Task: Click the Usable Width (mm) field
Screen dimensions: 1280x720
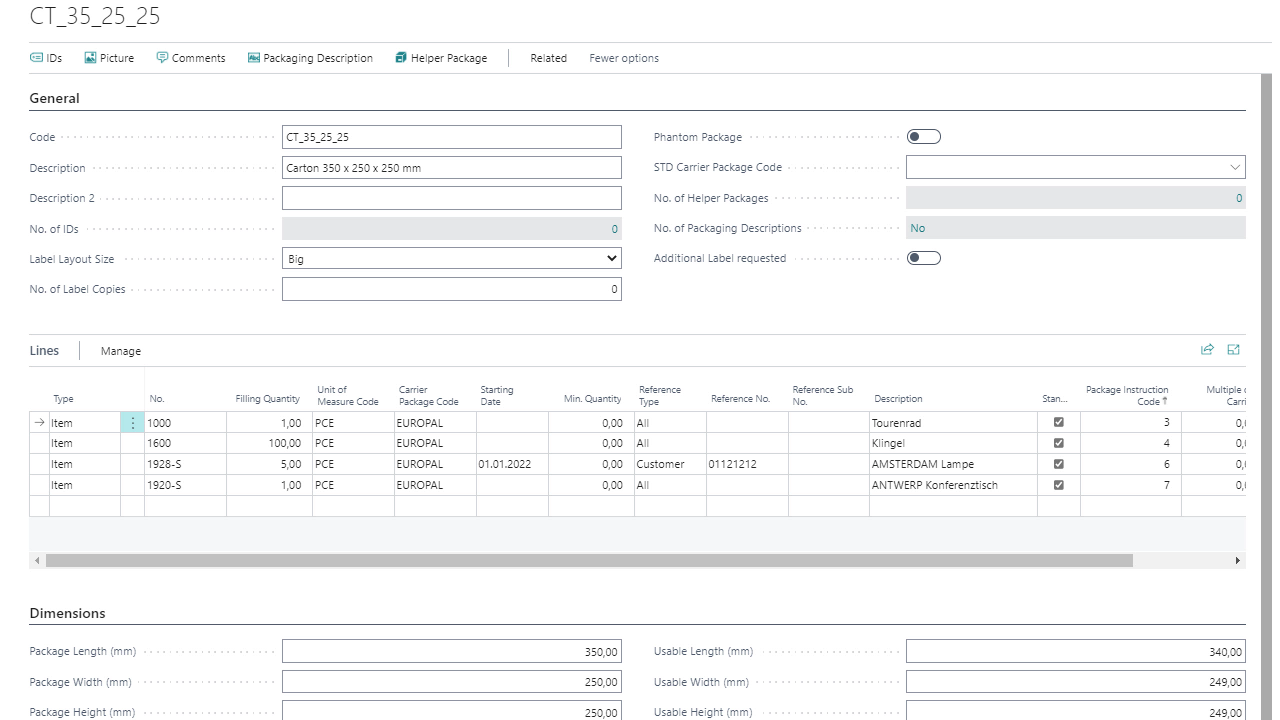Action: point(1076,682)
